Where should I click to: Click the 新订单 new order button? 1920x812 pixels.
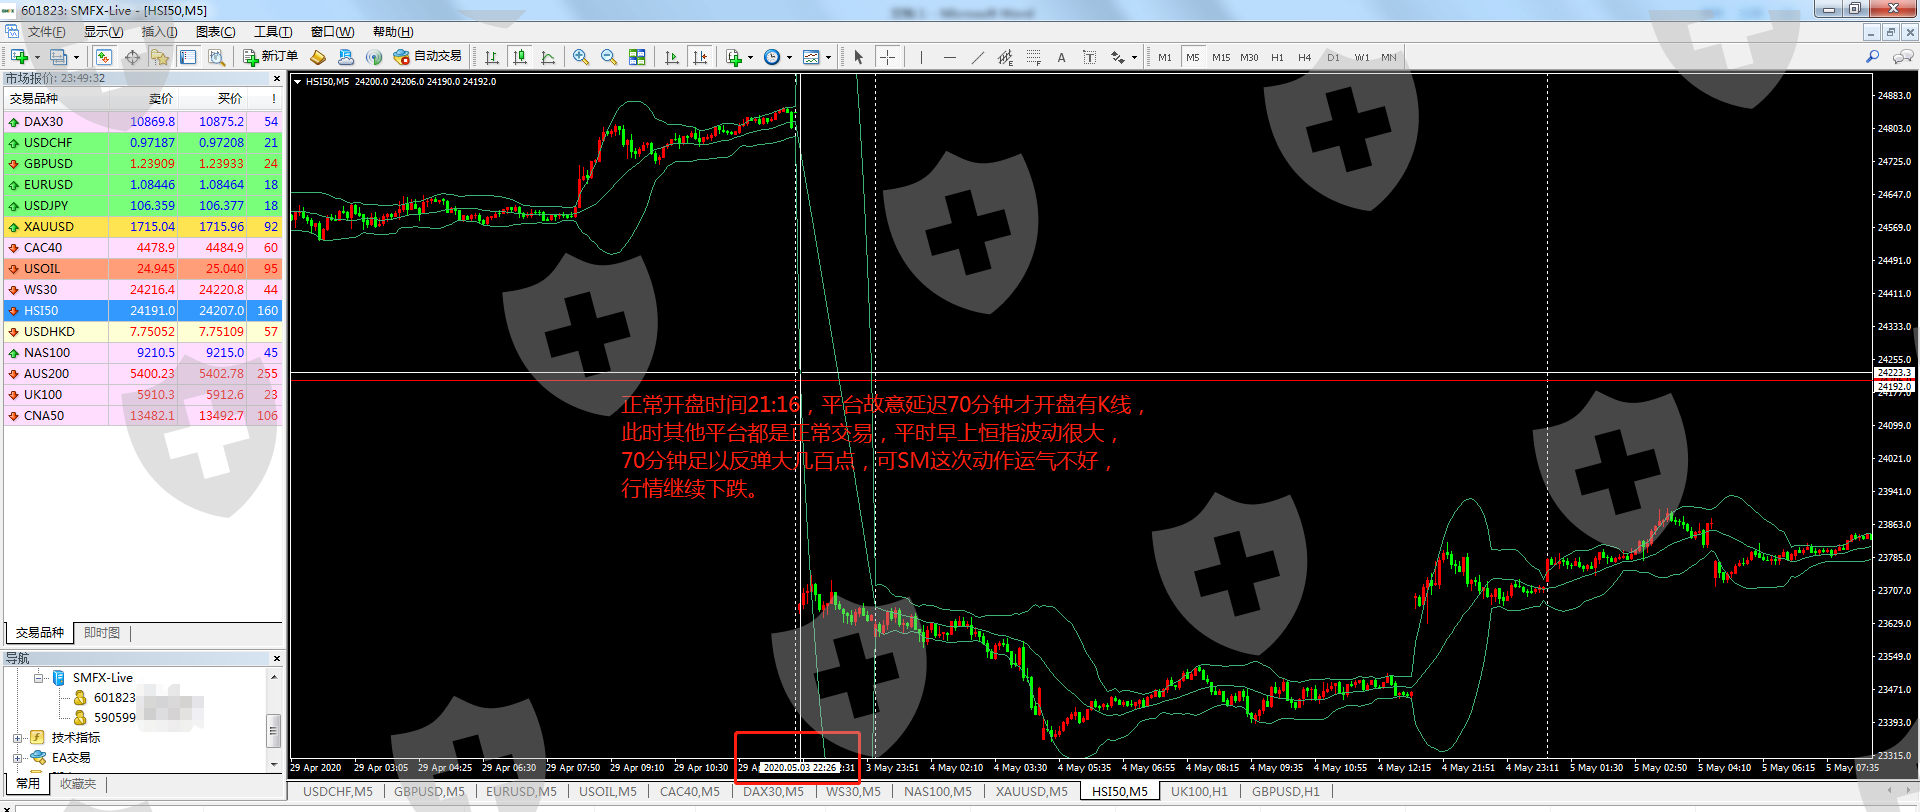click(270, 57)
